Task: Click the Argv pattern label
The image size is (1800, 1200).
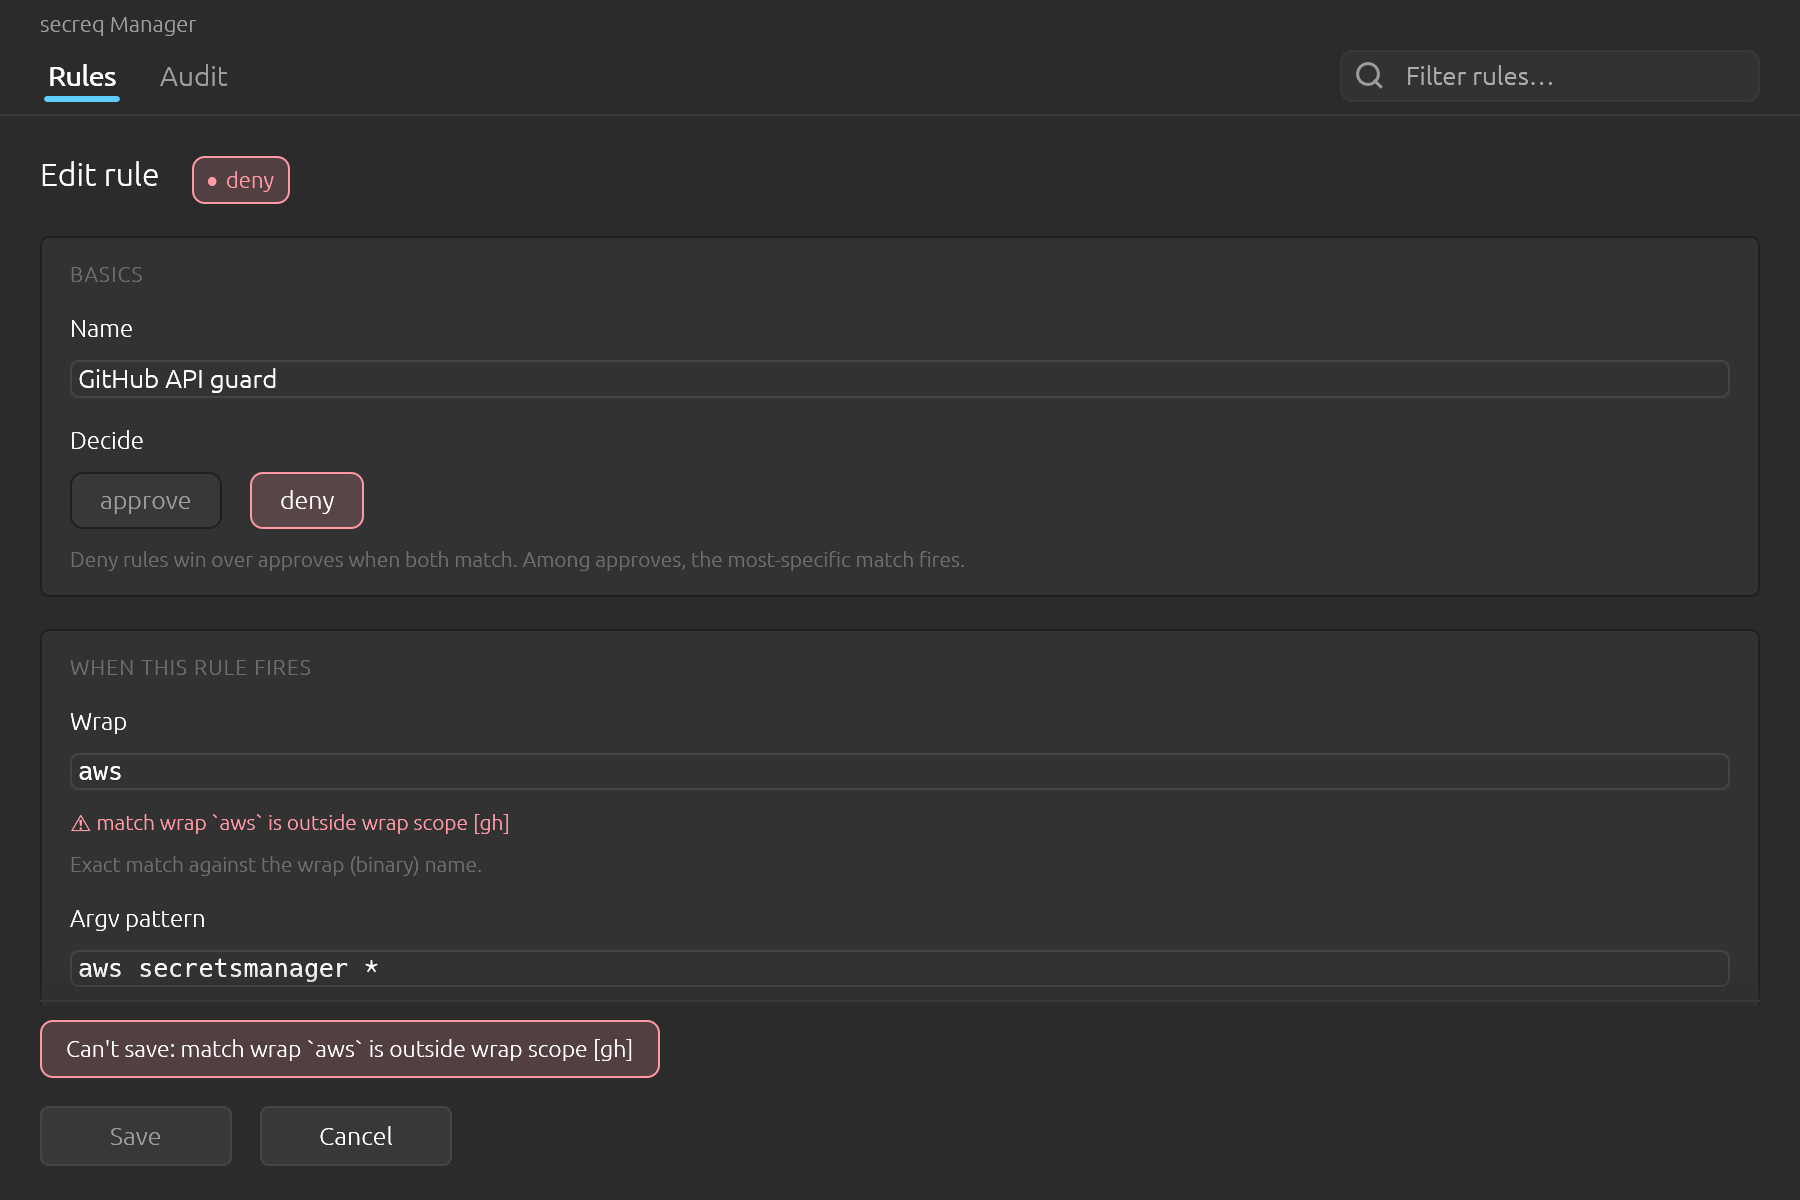Action: [x=138, y=919]
